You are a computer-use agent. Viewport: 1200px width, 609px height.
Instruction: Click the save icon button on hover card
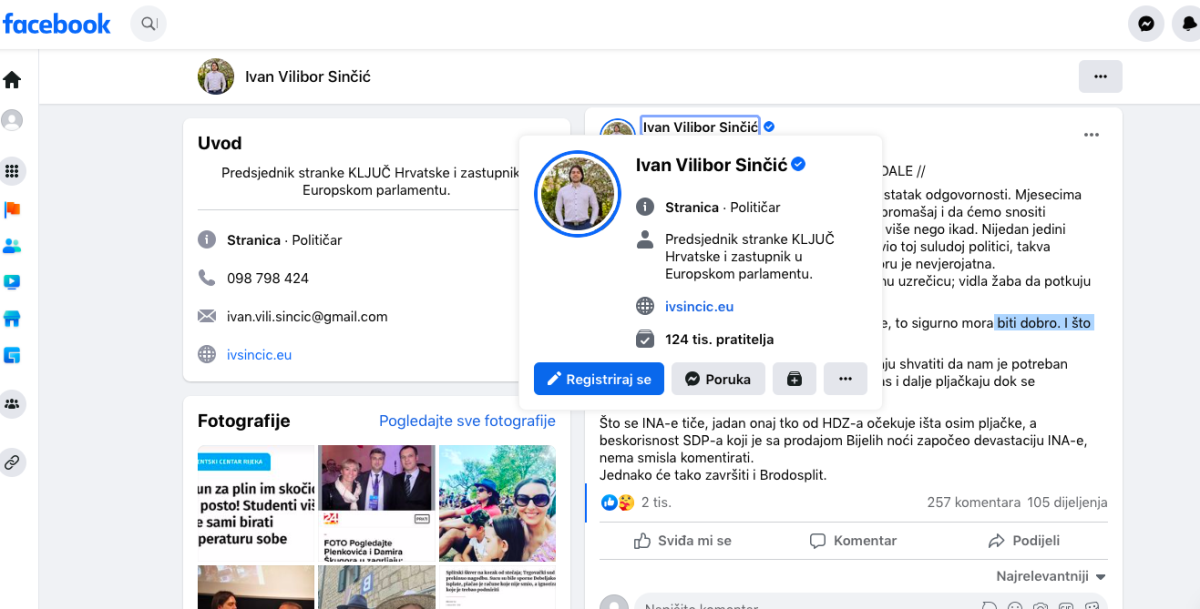click(x=794, y=379)
